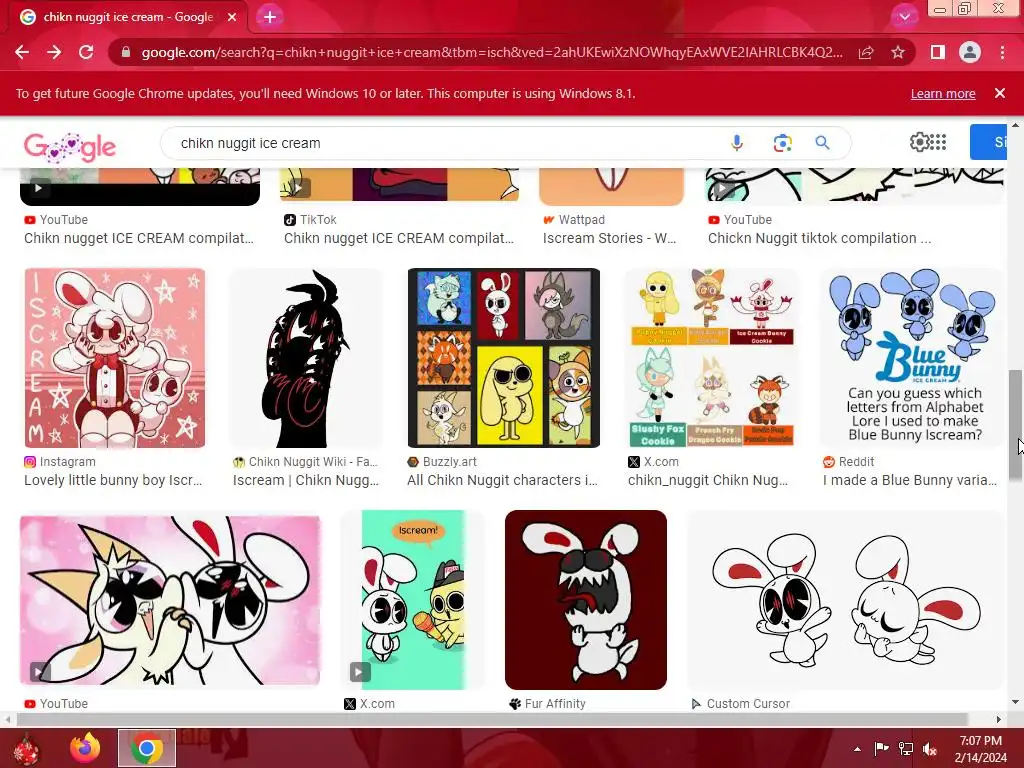This screenshot has height=768, width=1024.
Task: Click the Iscream | Chikn Nugg... wiki caption
Action: [x=306, y=480]
